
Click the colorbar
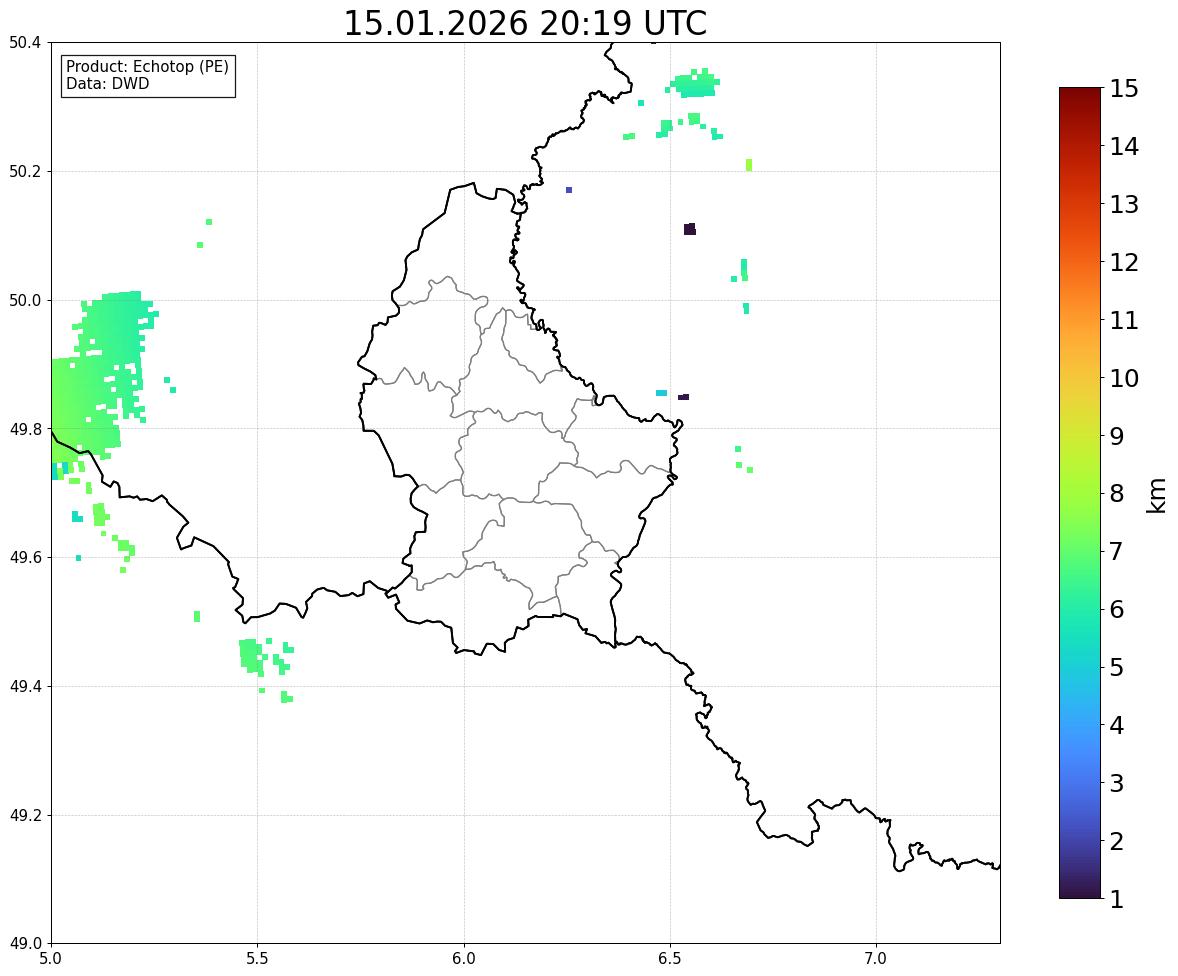pos(1080,493)
